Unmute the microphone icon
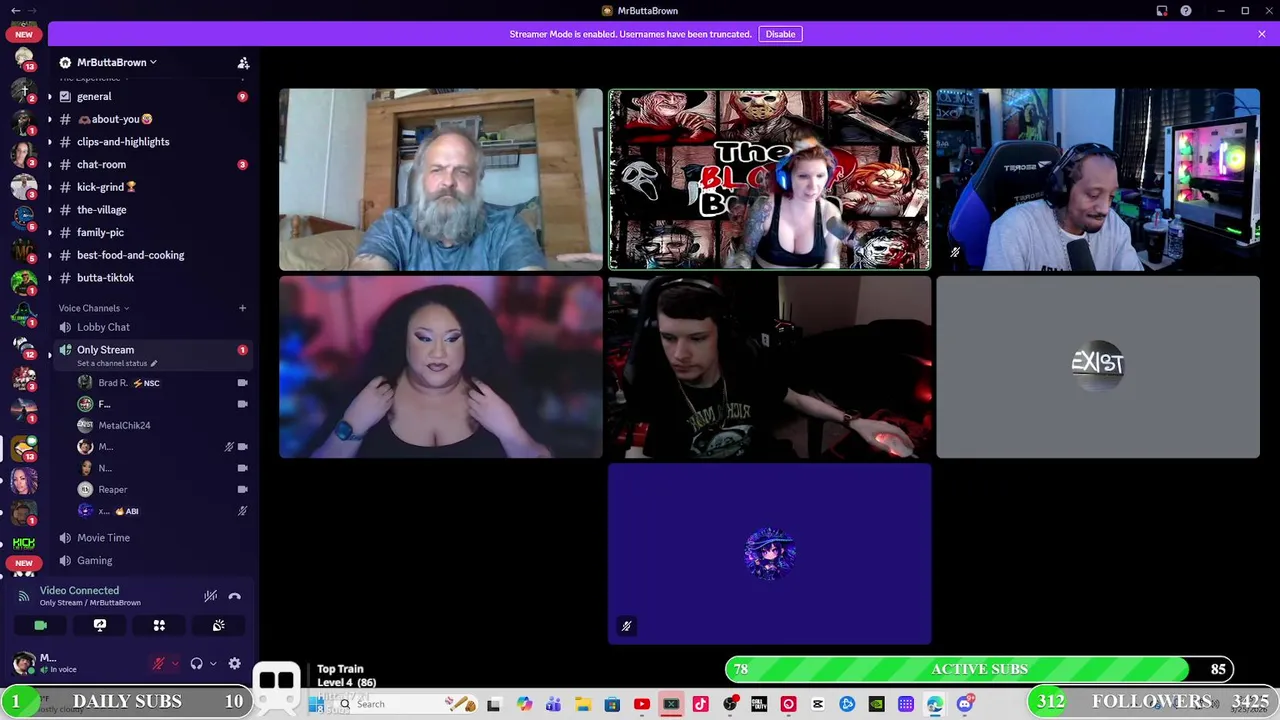The height and width of the screenshot is (720, 1280). [158, 663]
